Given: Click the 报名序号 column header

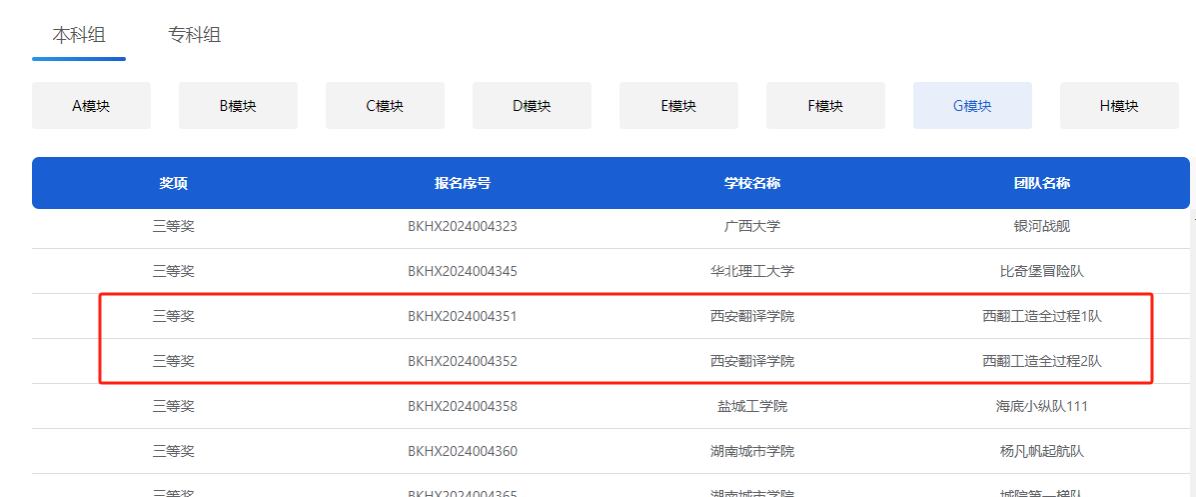Looking at the screenshot, I should 462,183.
